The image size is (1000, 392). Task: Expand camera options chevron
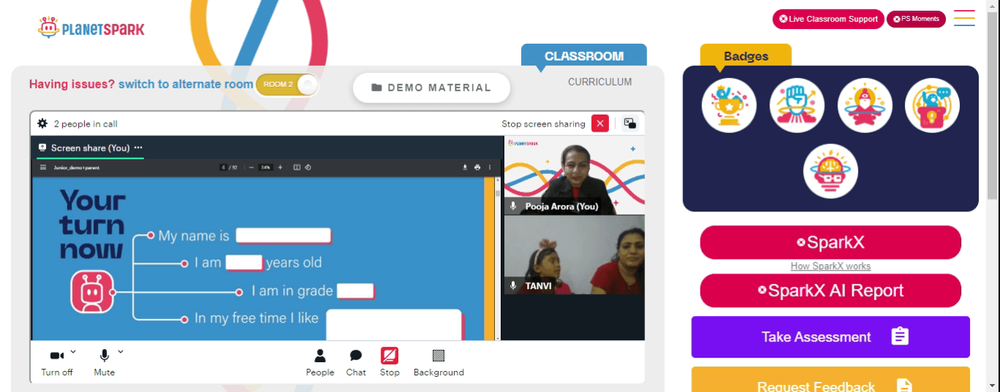click(73, 351)
